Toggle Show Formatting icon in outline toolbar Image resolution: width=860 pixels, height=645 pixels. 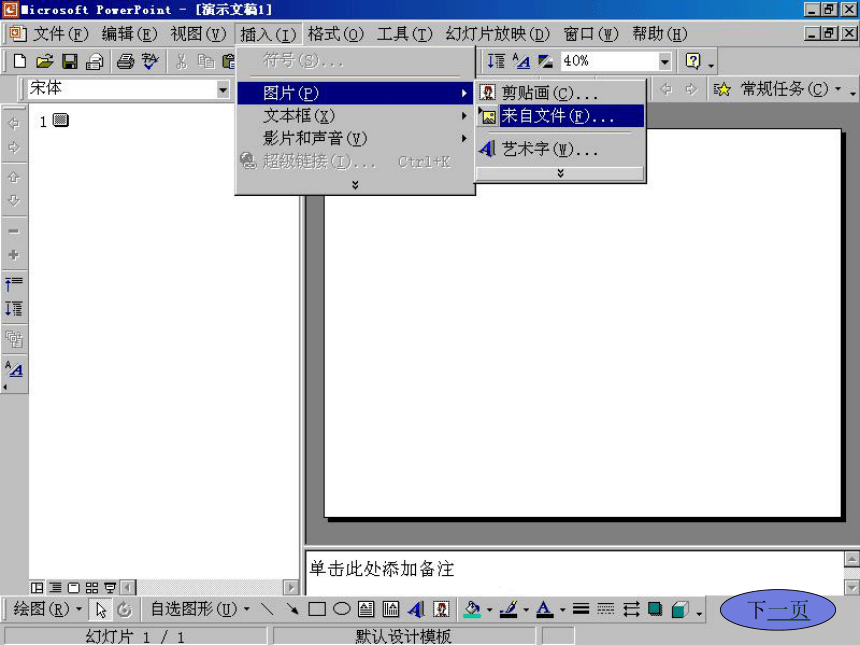point(14,369)
